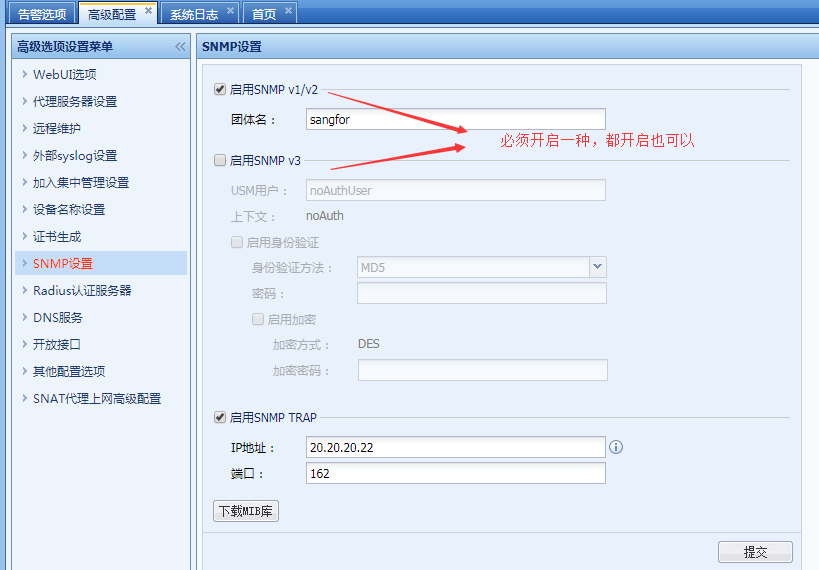Screen dimensions: 819x570
Task: Click the 提交 submit button
Action: pyautogui.click(x=755, y=552)
